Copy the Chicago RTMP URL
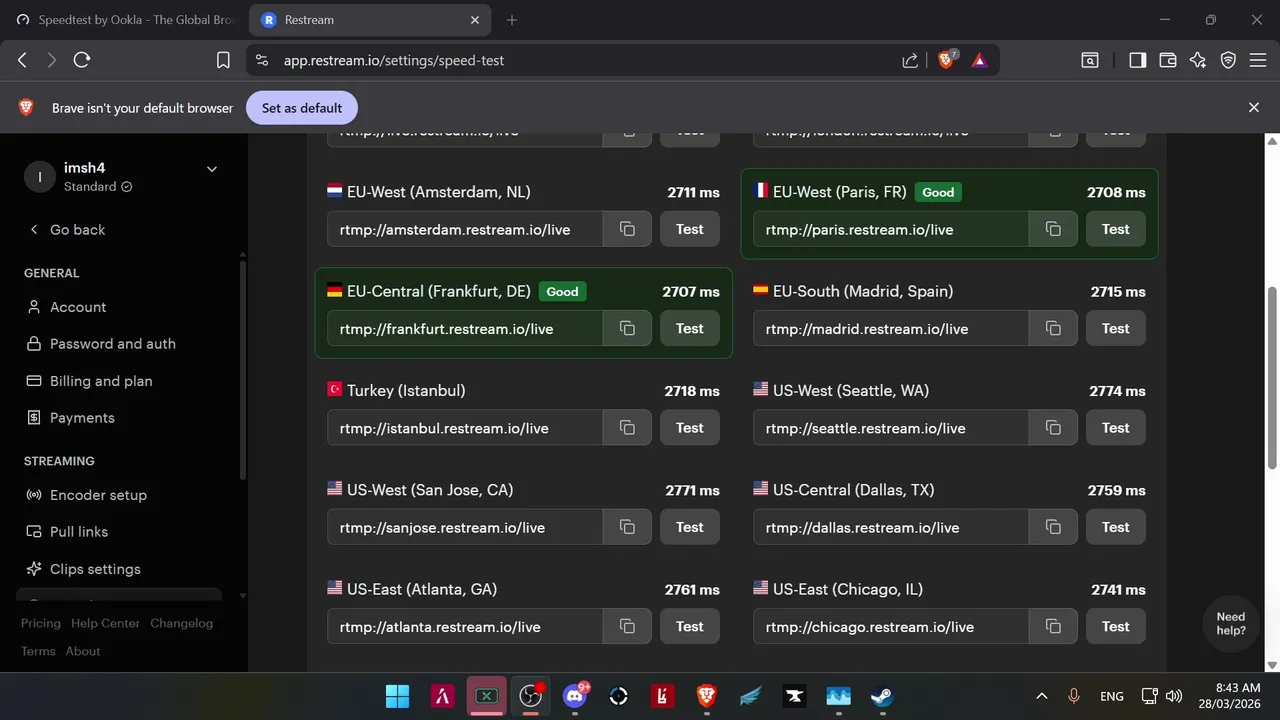The image size is (1280, 720). [x=1053, y=626]
